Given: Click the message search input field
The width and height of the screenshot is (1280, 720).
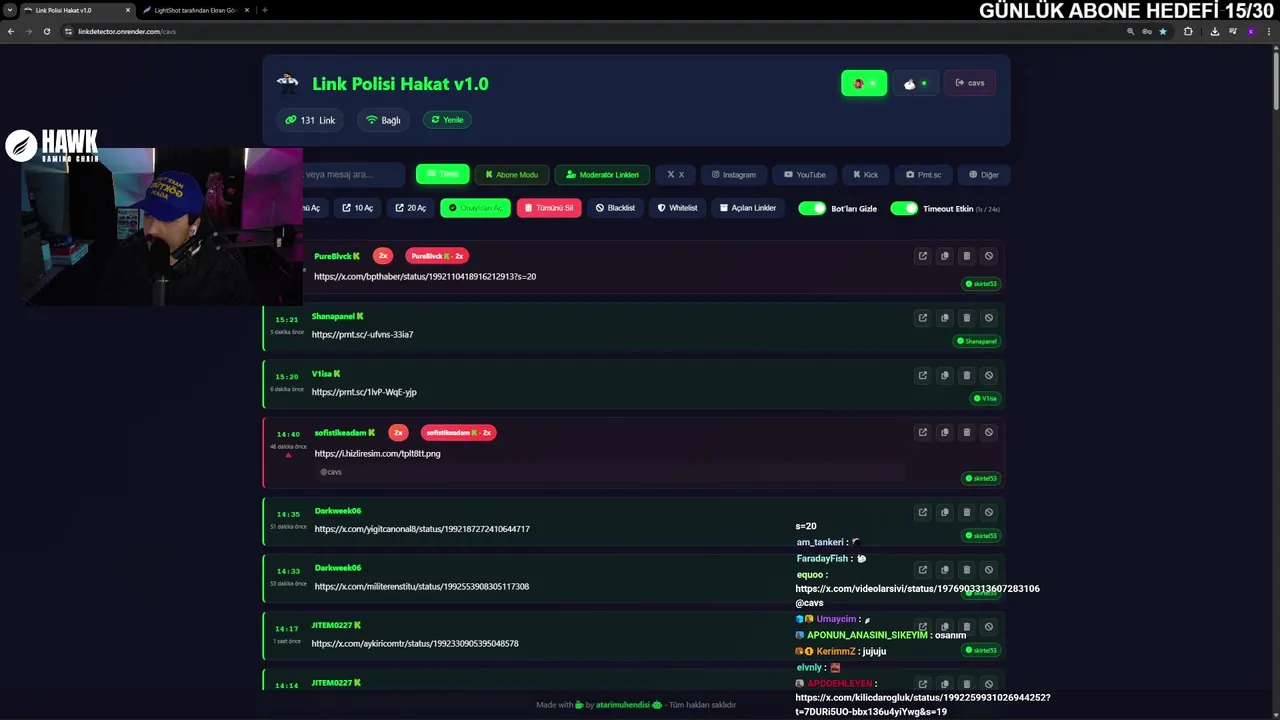Looking at the screenshot, I should pyautogui.click(x=353, y=174).
